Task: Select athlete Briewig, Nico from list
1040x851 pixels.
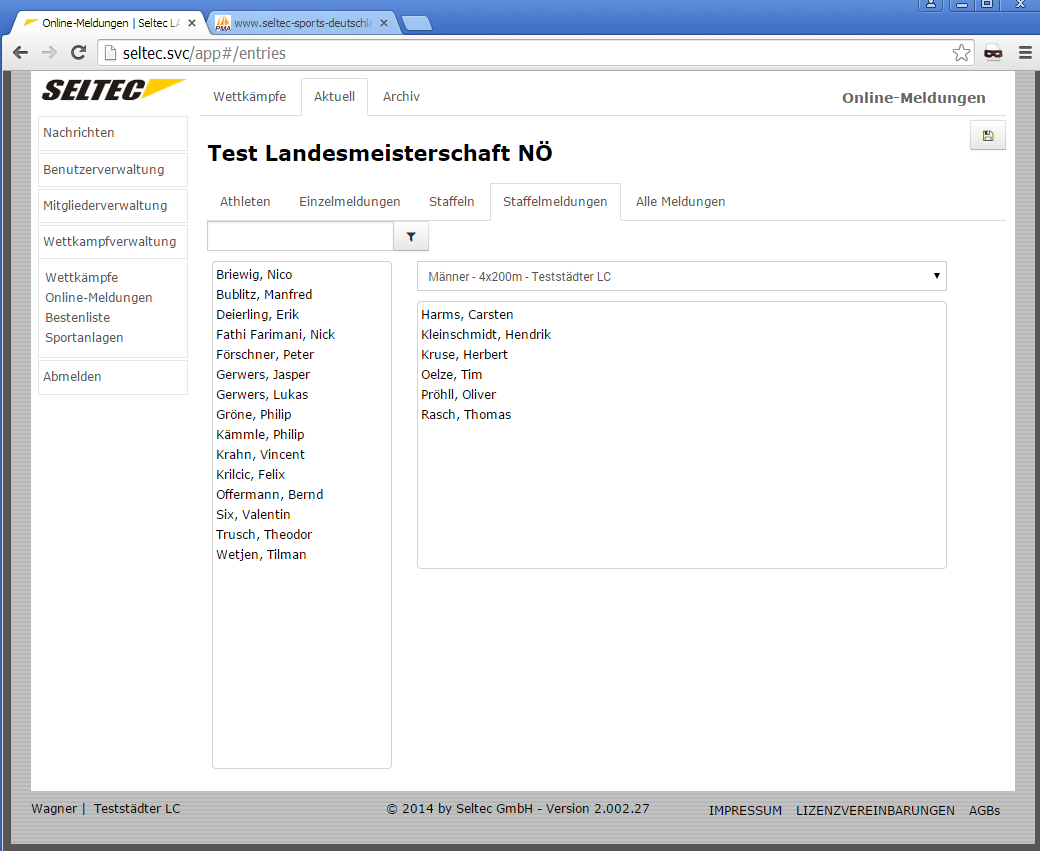Action: click(x=254, y=275)
